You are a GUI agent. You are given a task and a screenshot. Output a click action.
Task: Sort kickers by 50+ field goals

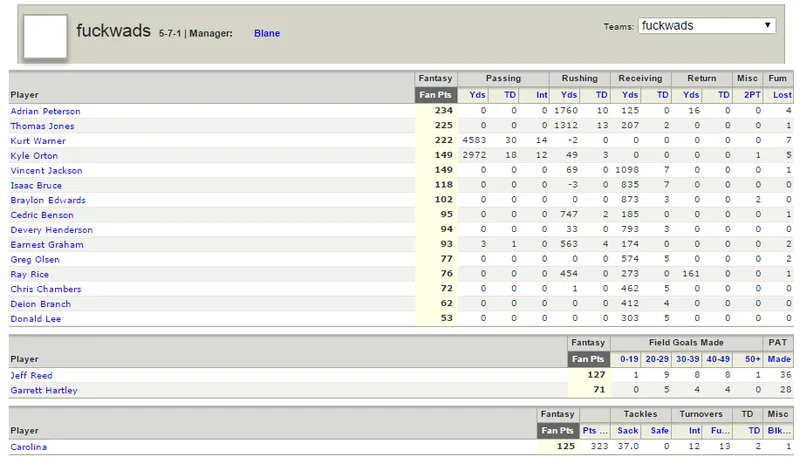click(753, 359)
